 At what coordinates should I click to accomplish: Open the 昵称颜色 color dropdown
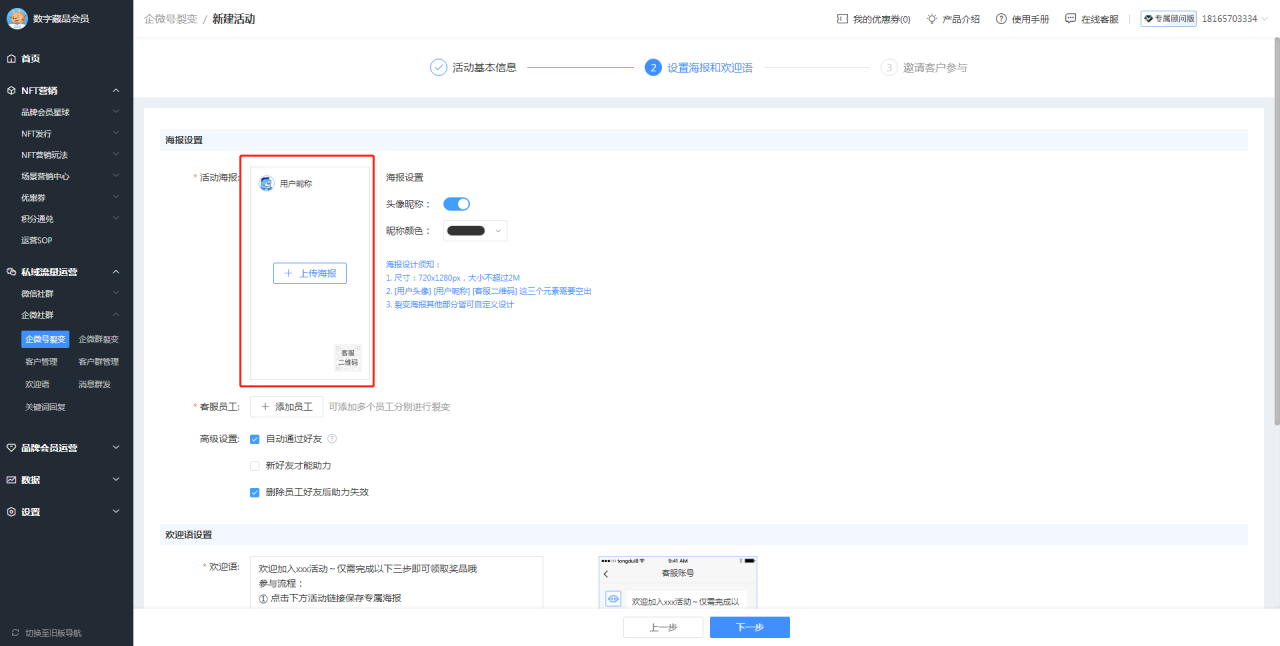tap(475, 230)
